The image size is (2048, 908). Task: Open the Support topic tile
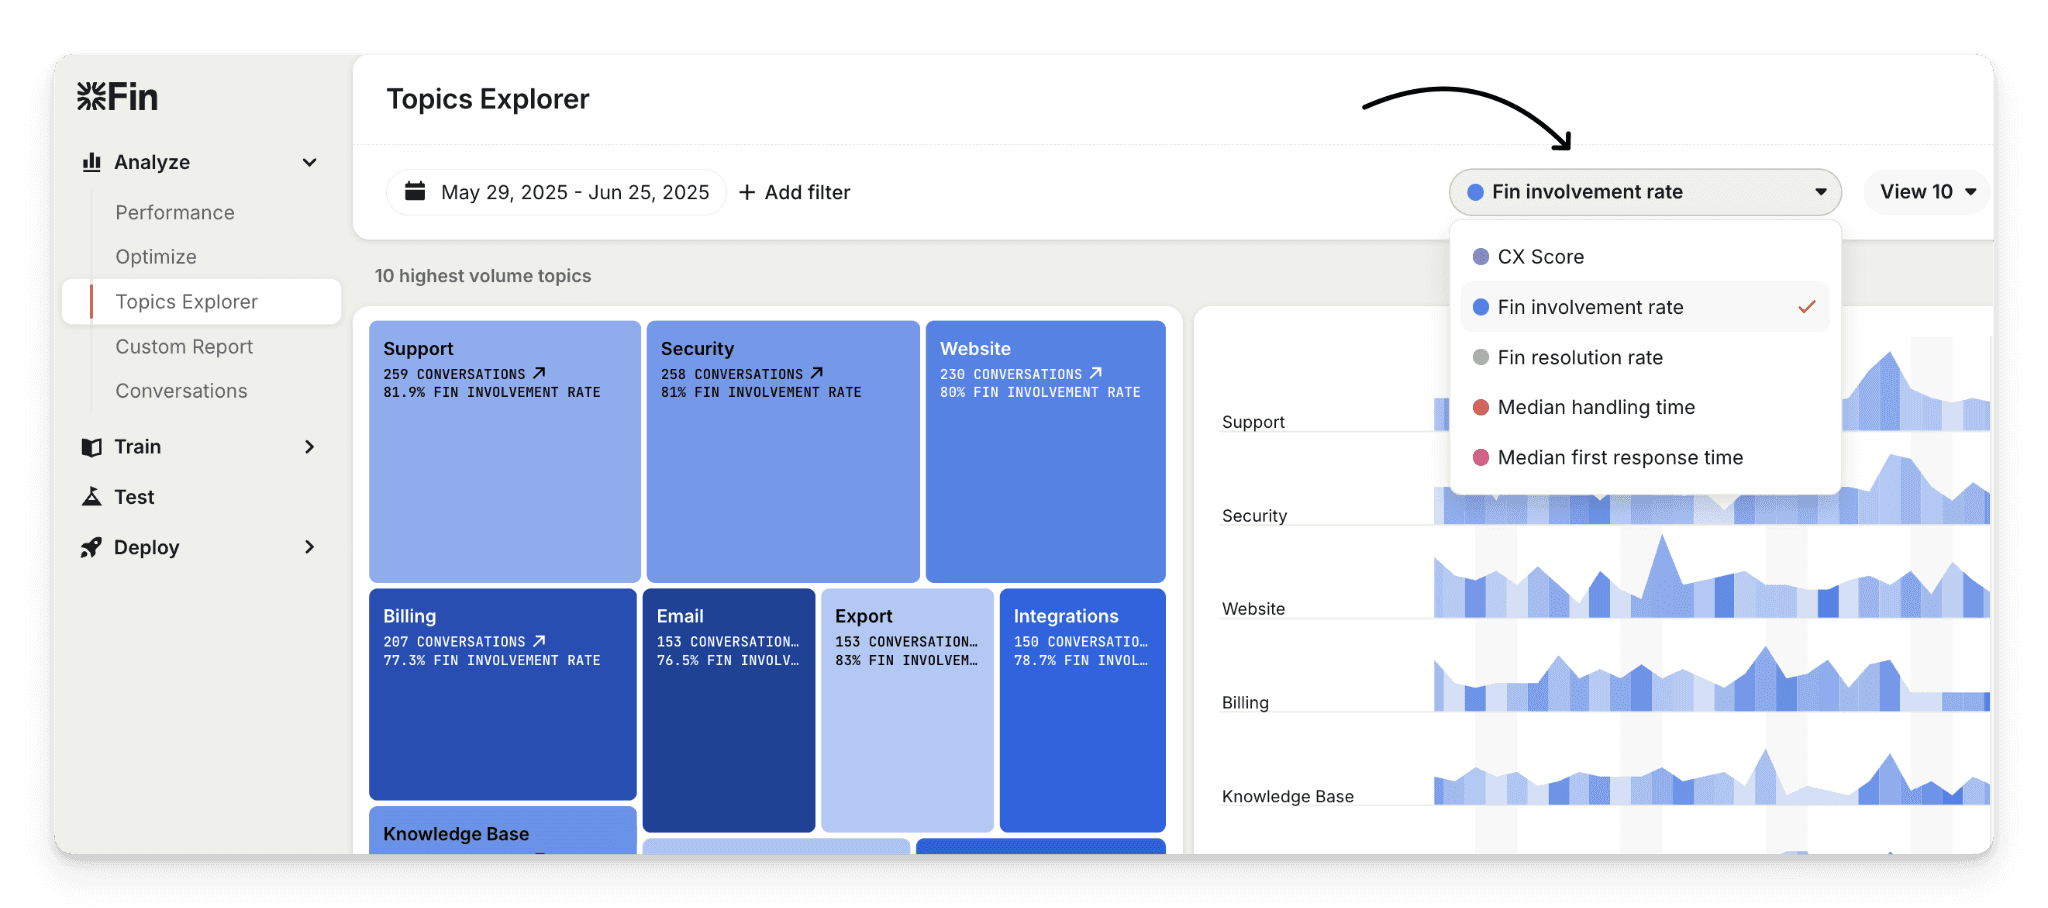pos(505,452)
